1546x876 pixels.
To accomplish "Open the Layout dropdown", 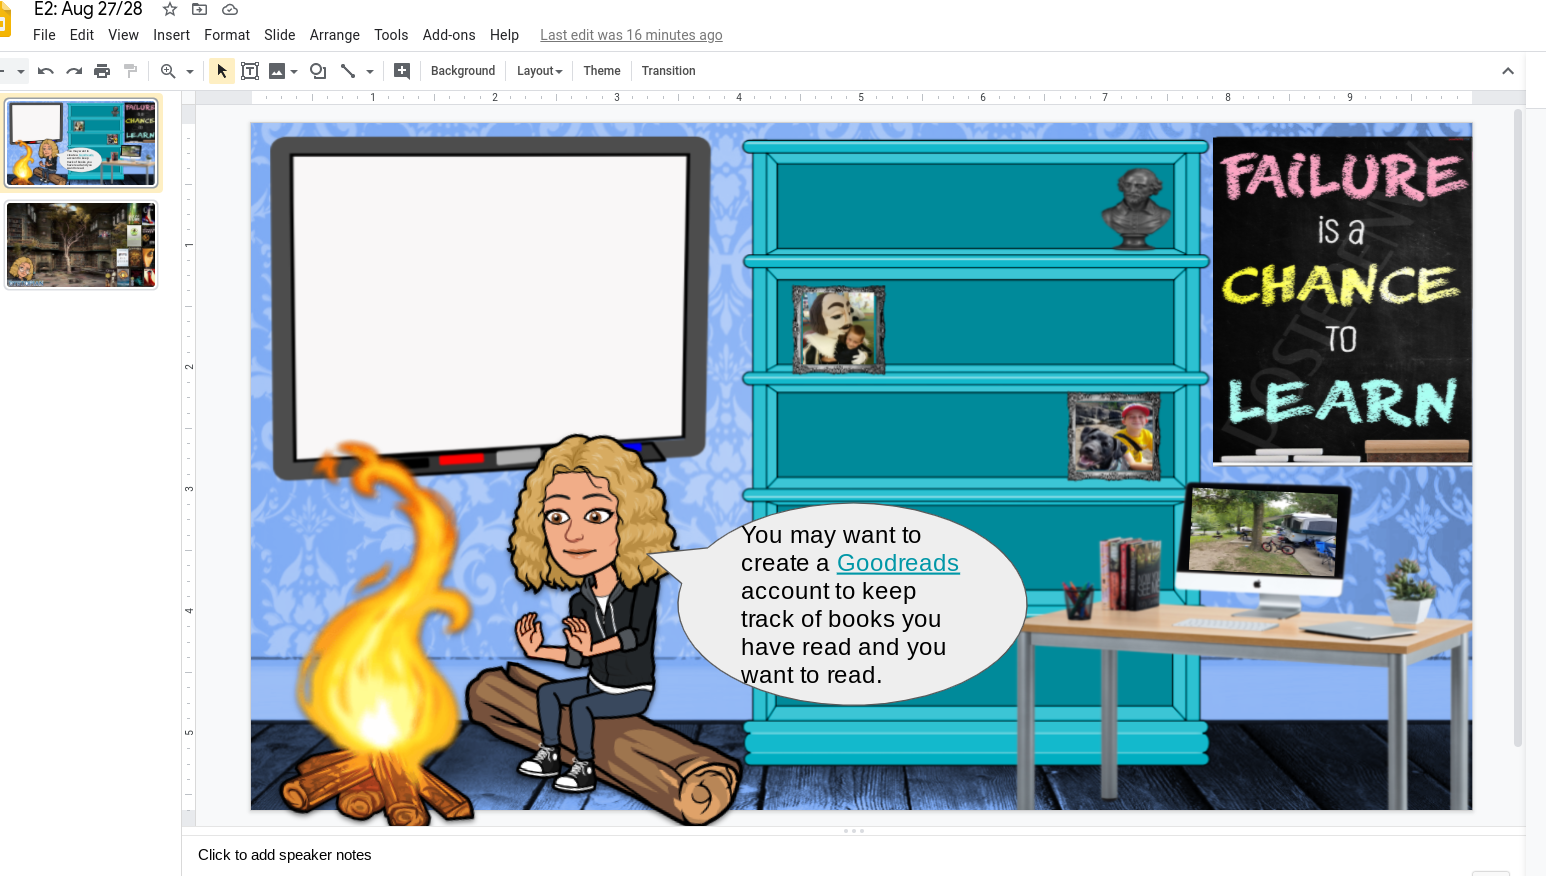I will tap(540, 71).
